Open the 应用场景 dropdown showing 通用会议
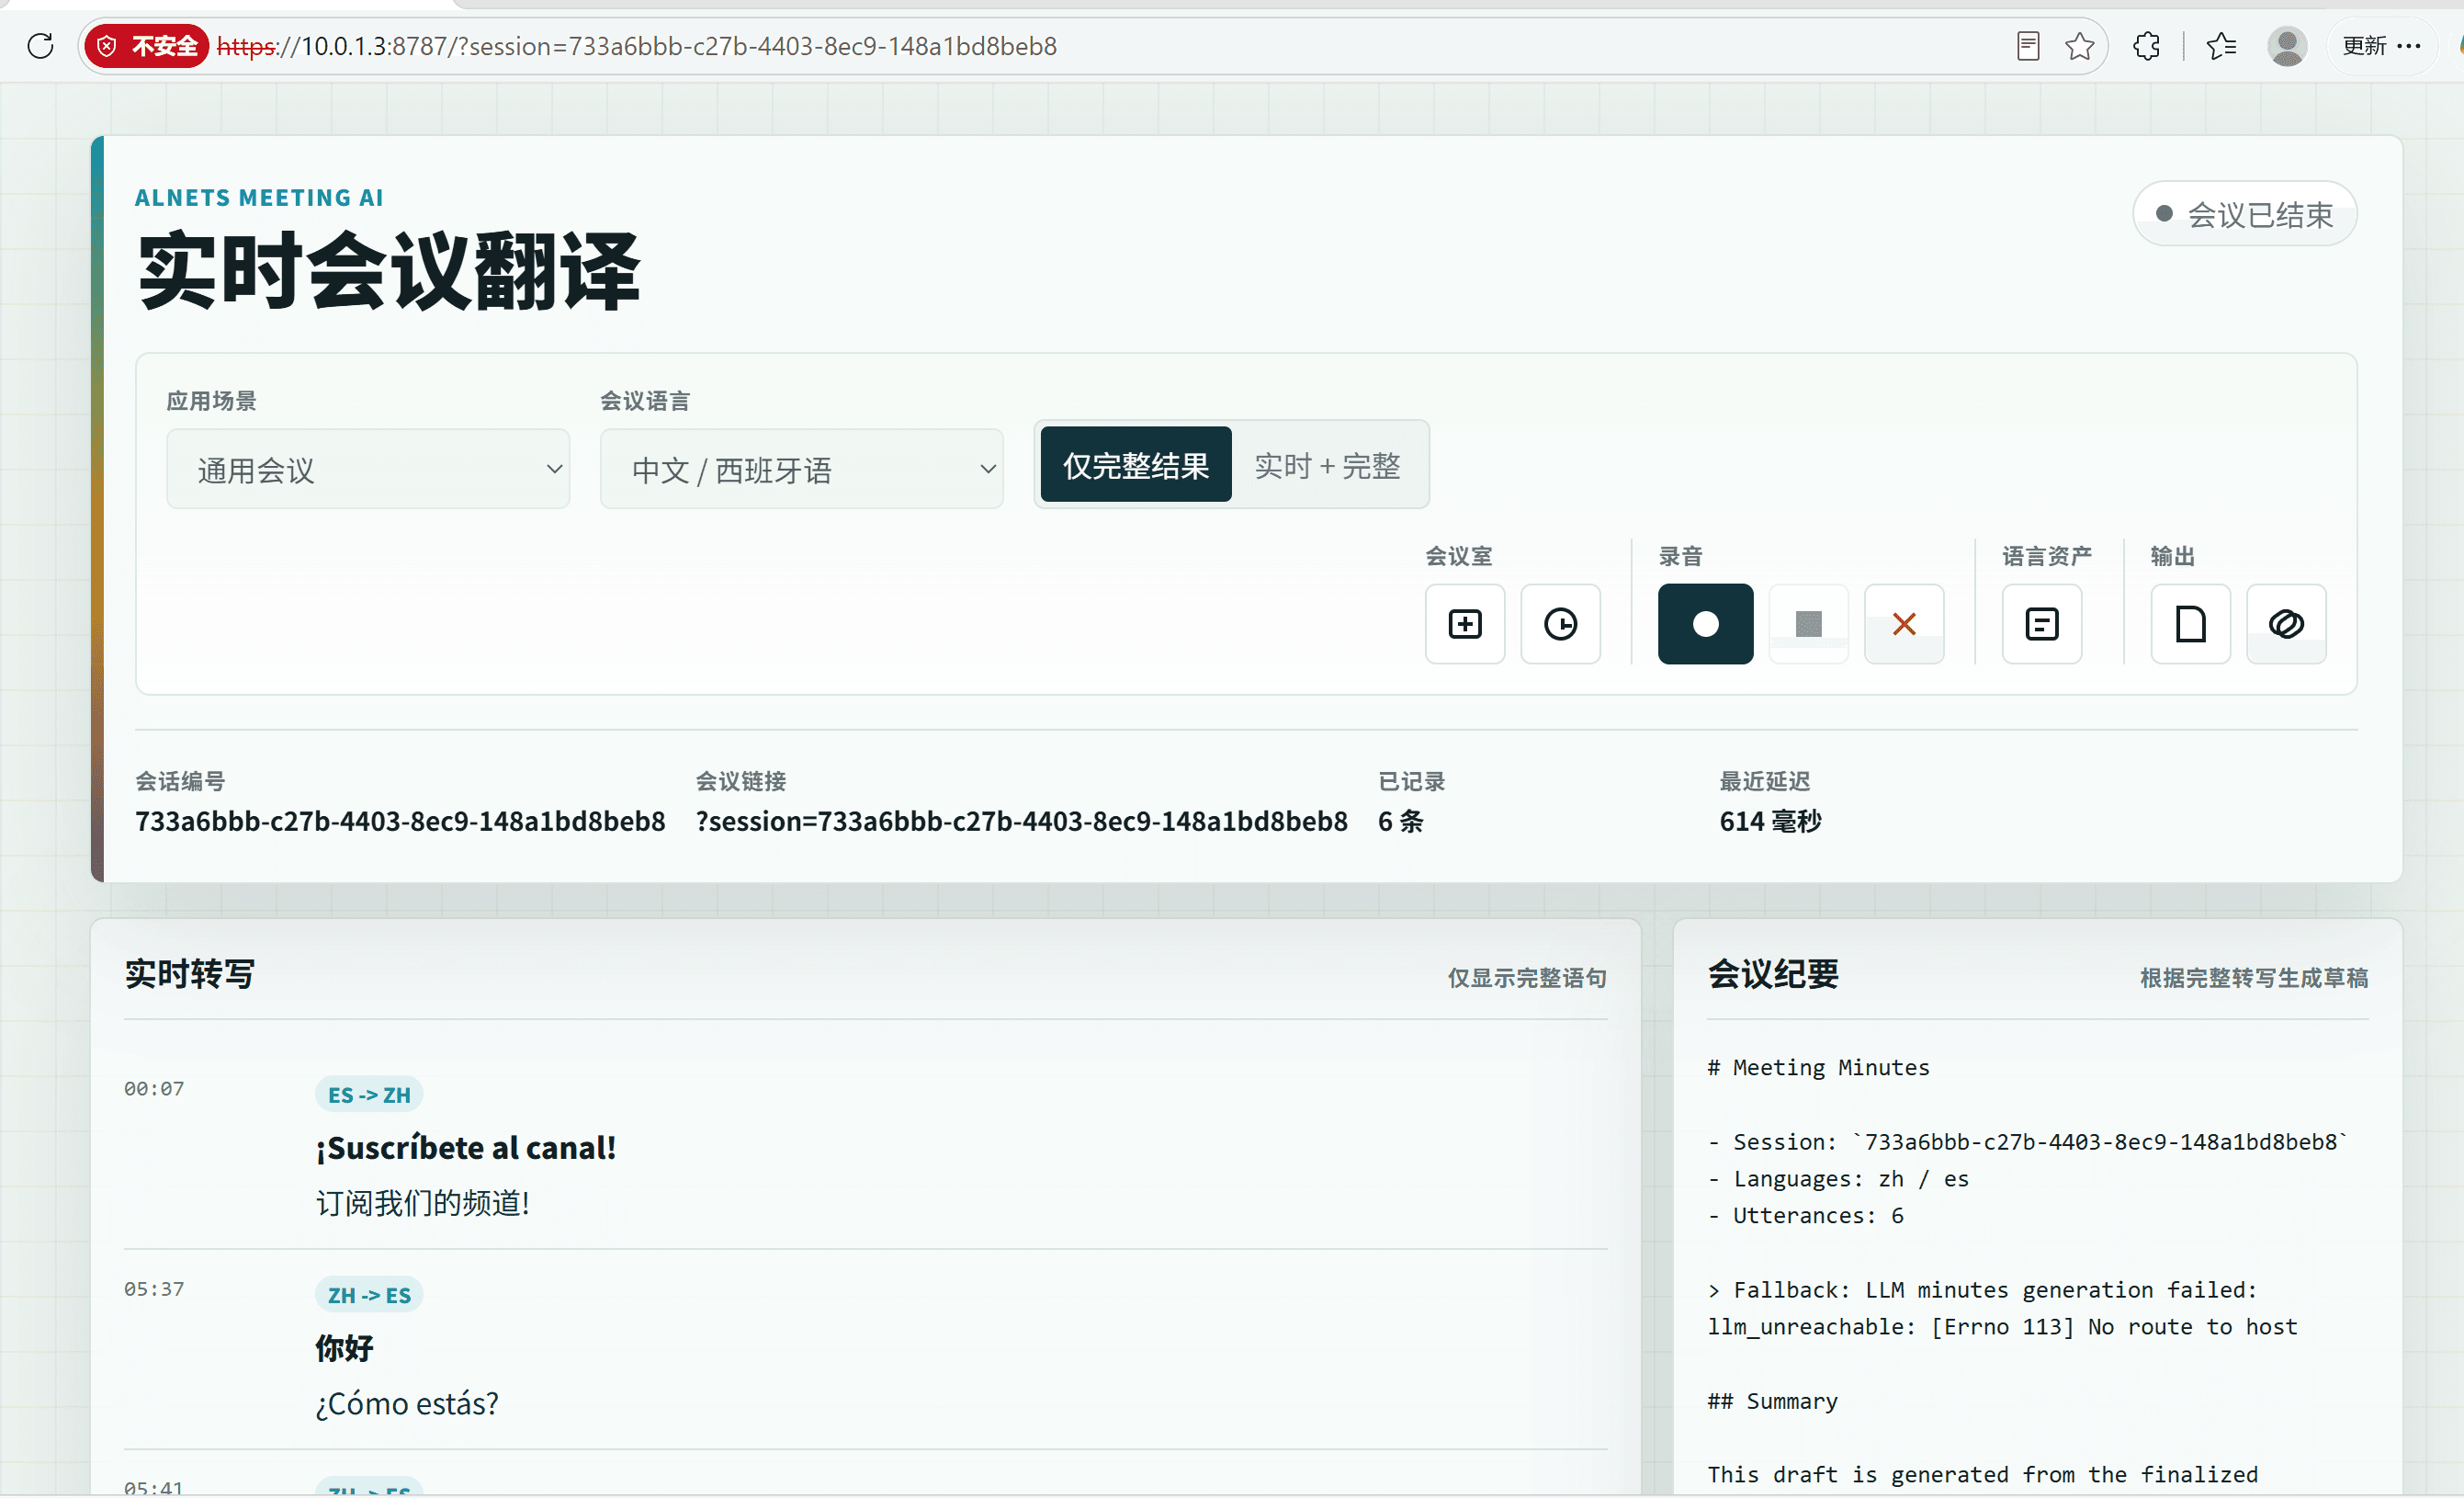The image size is (2464, 1498). pyautogui.click(x=368, y=469)
